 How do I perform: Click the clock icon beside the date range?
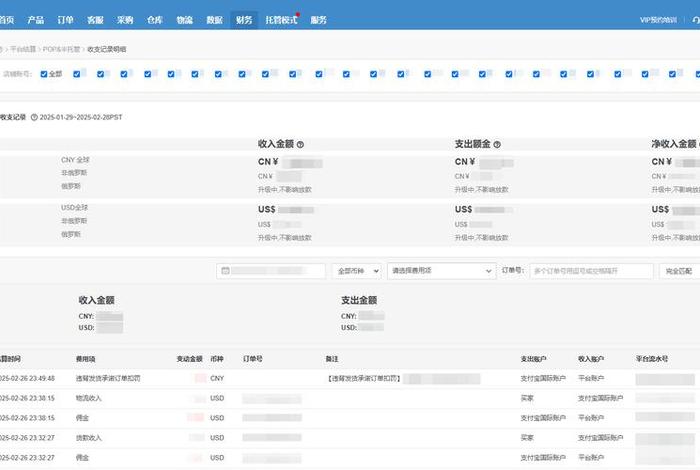tap(34, 117)
